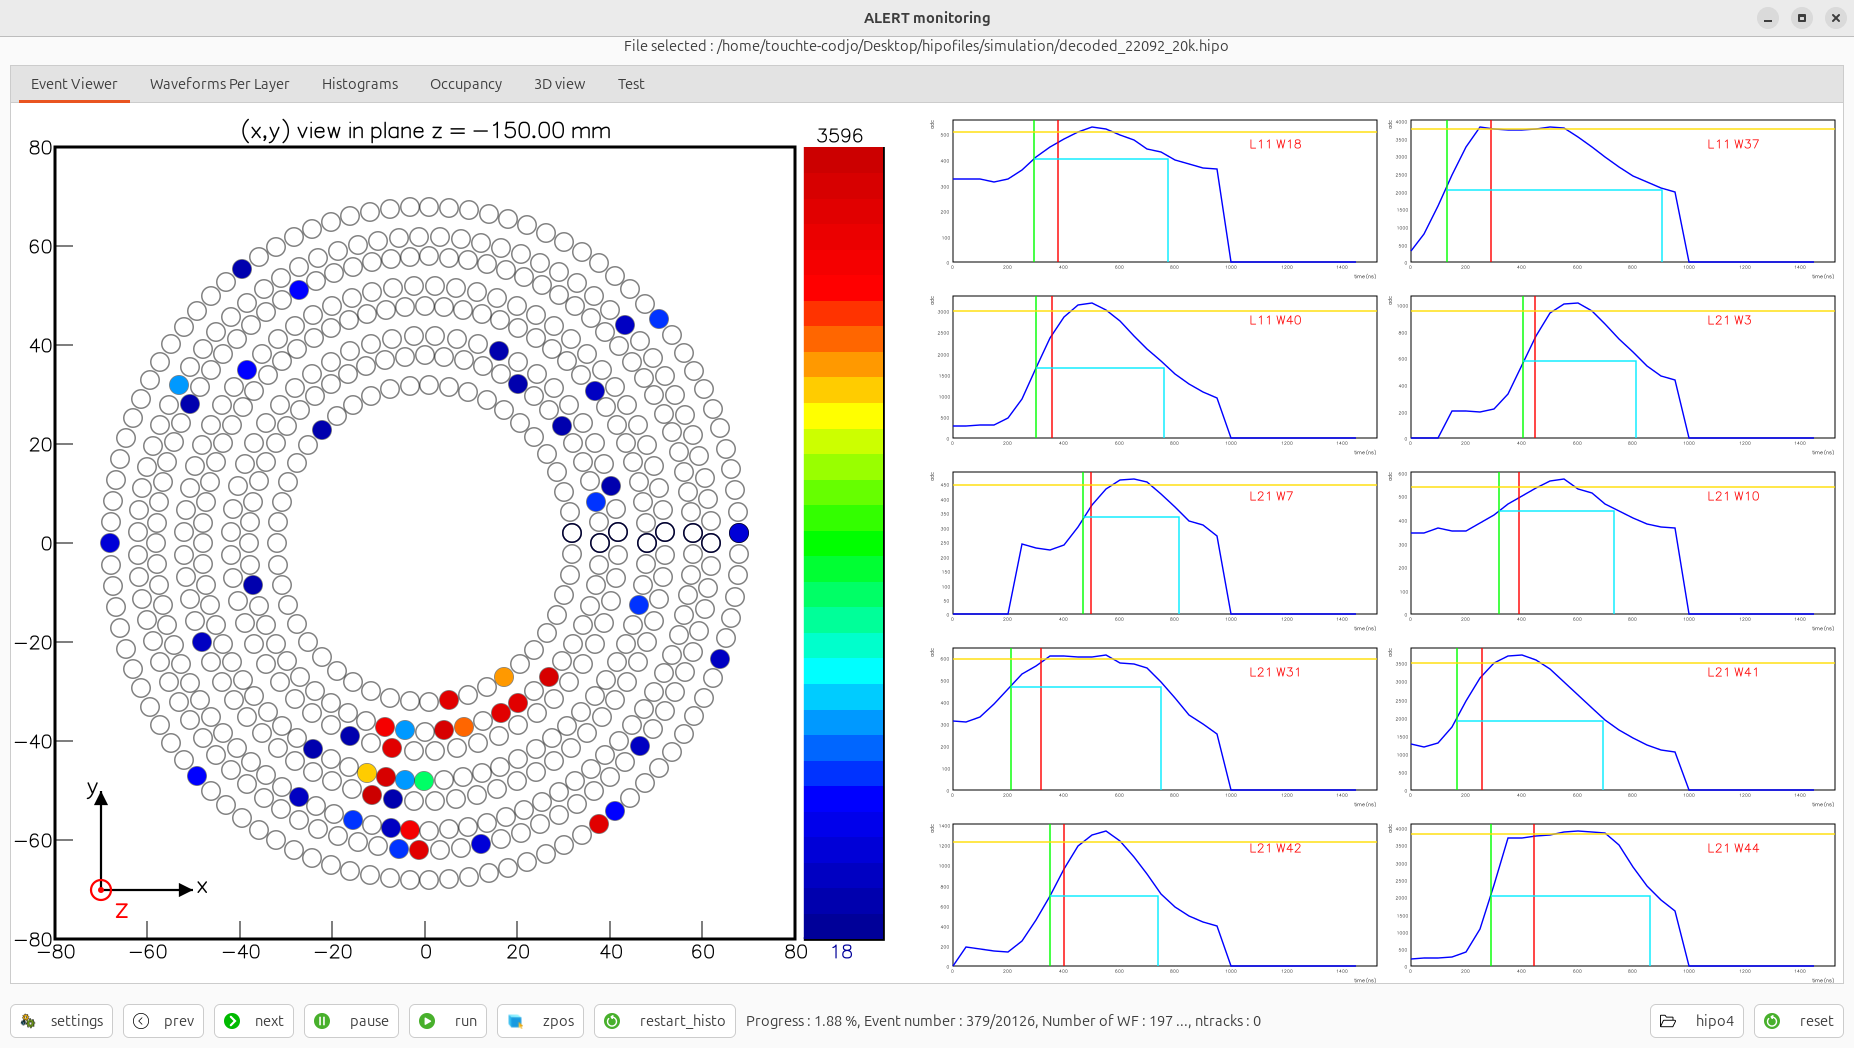
Task: Pause event playback via pause label
Action: 369,1021
